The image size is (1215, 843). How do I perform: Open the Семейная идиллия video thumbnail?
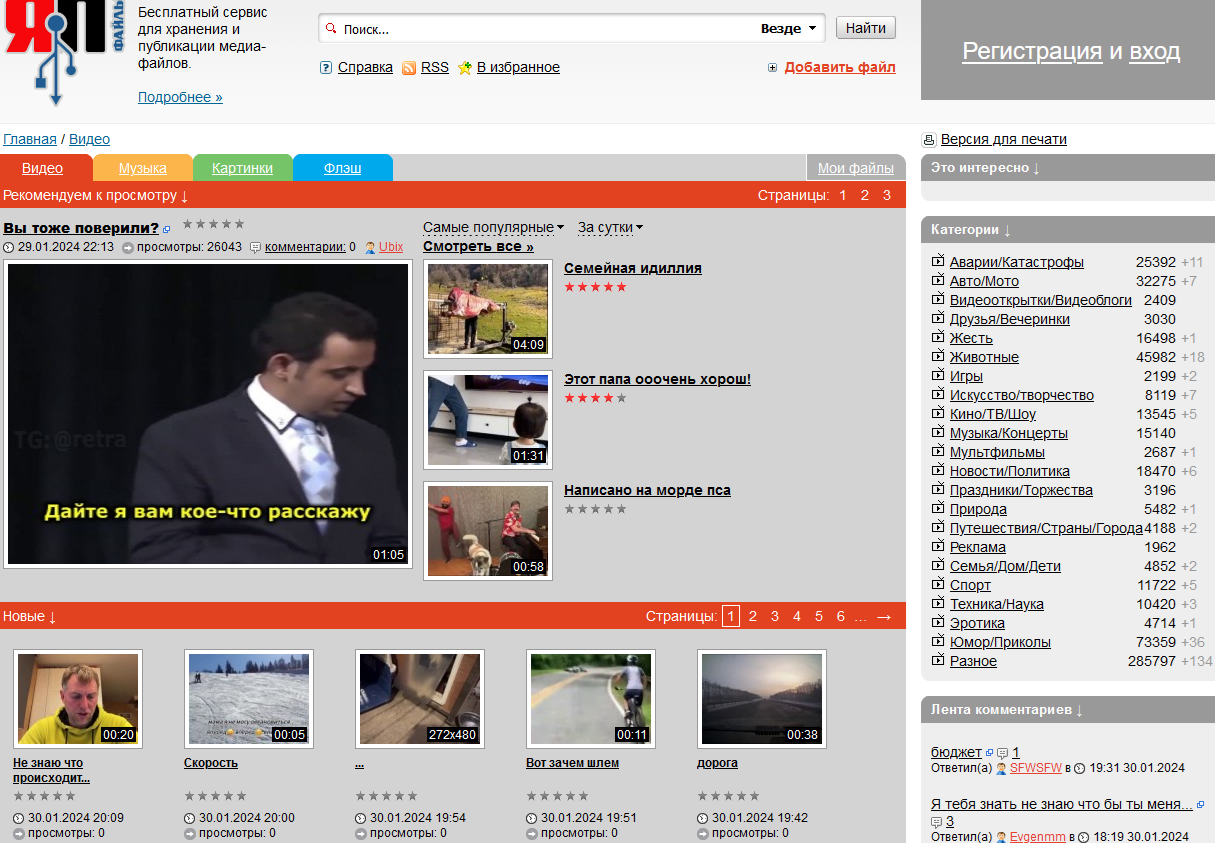click(488, 309)
